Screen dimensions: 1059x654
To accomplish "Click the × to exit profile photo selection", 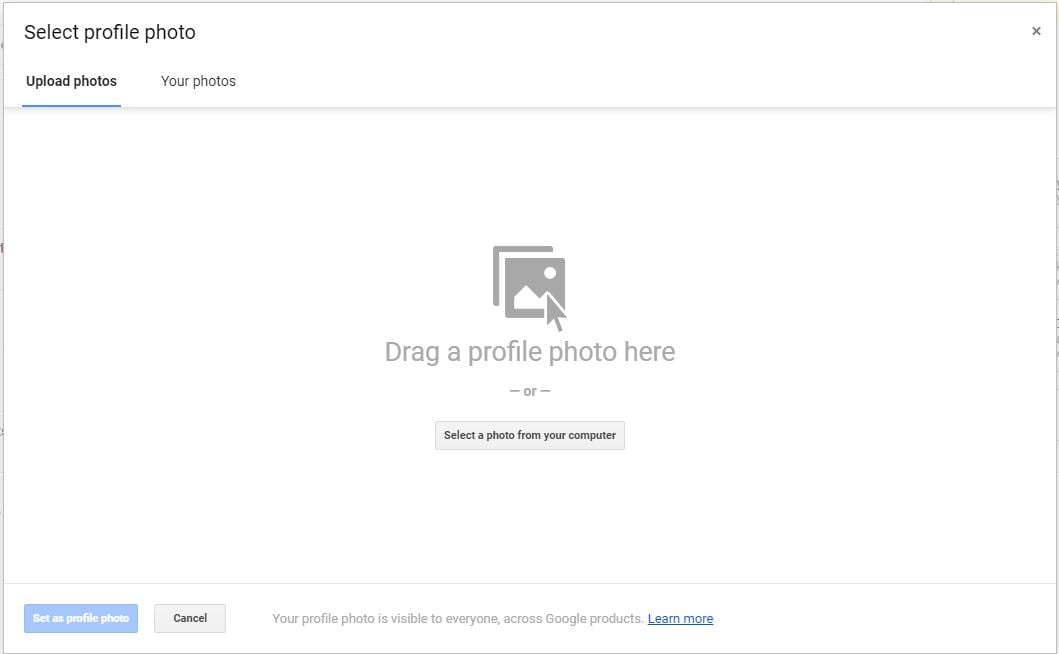I will tap(1037, 30).
